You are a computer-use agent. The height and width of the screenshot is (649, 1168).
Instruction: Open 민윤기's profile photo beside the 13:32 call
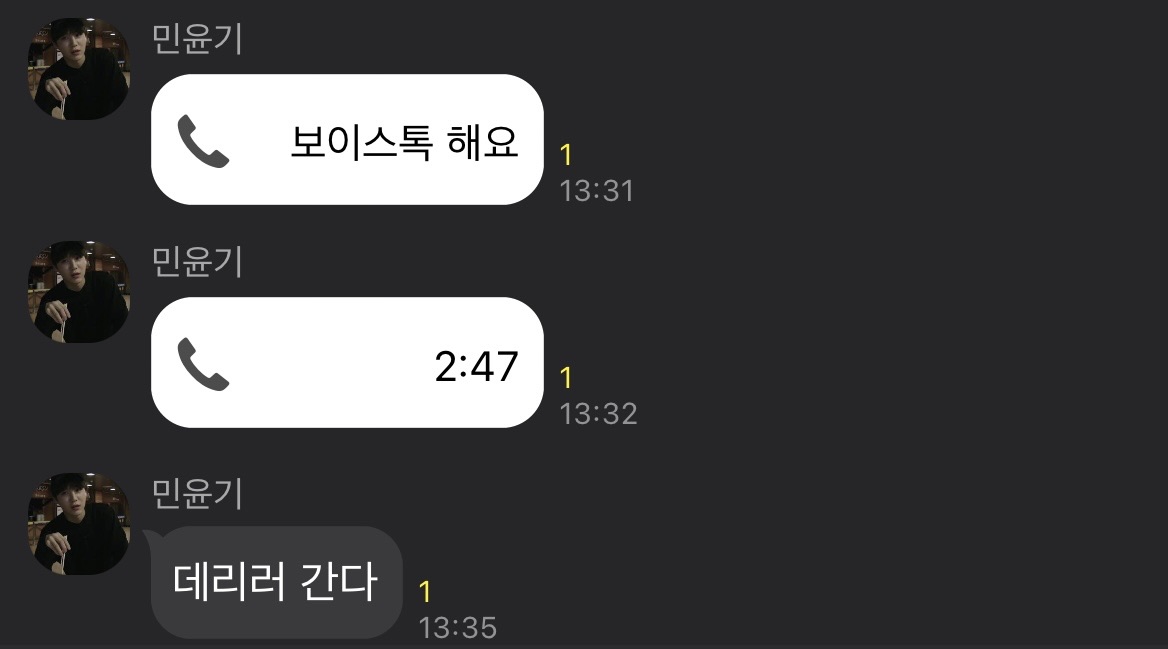pyautogui.click(x=79, y=291)
